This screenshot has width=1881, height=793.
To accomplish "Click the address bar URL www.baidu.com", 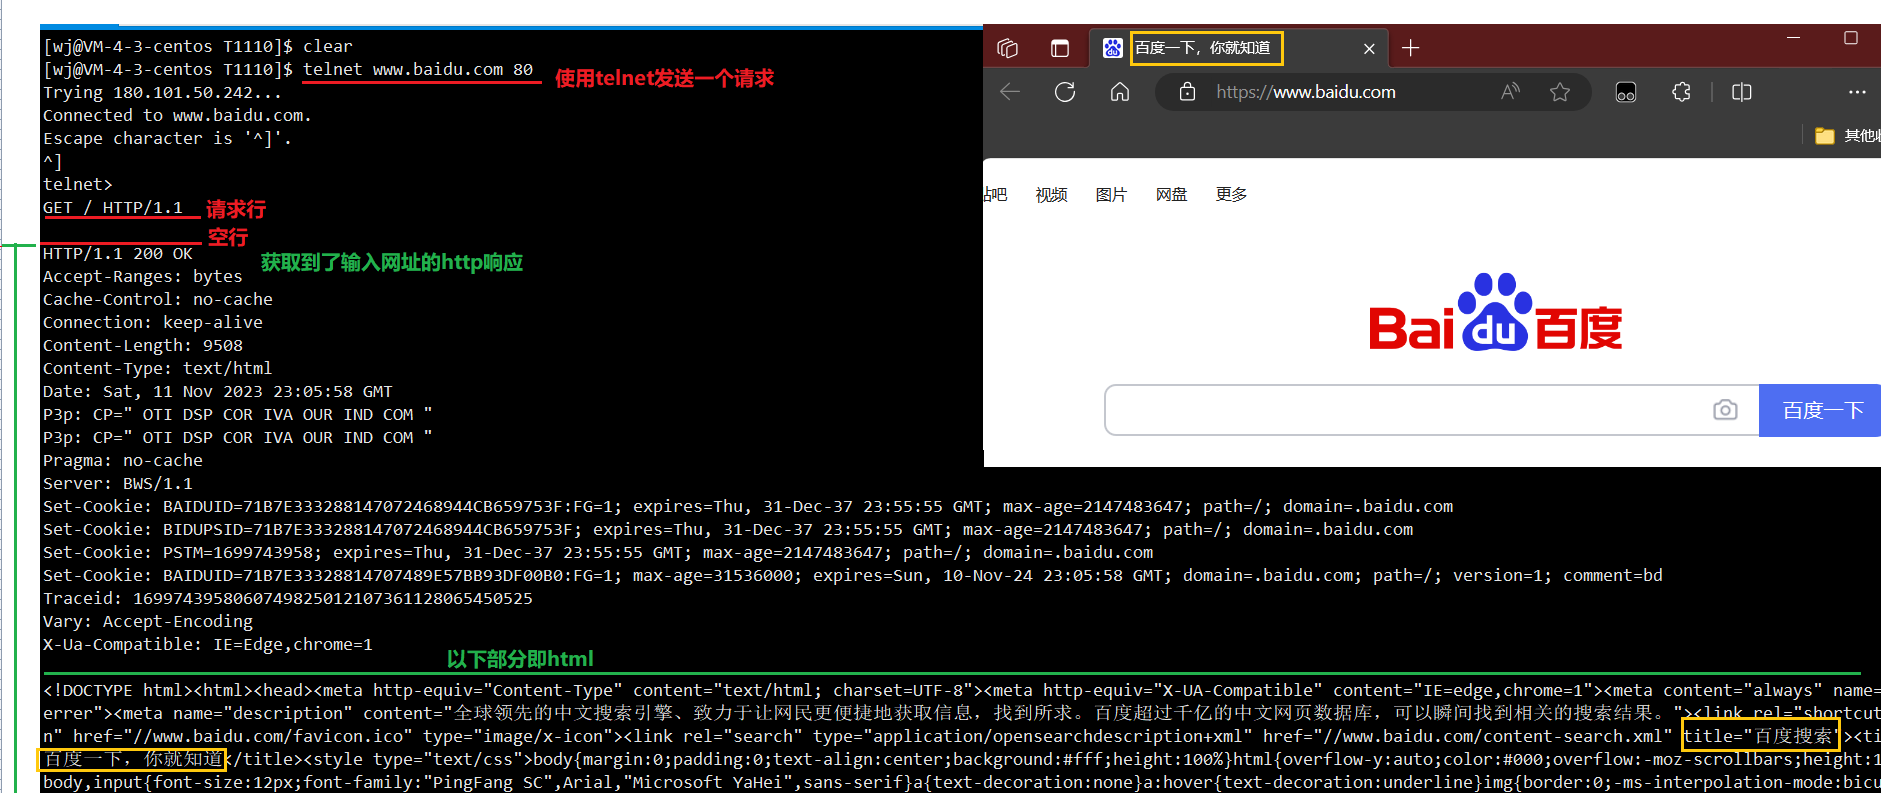I will 1306,92.
